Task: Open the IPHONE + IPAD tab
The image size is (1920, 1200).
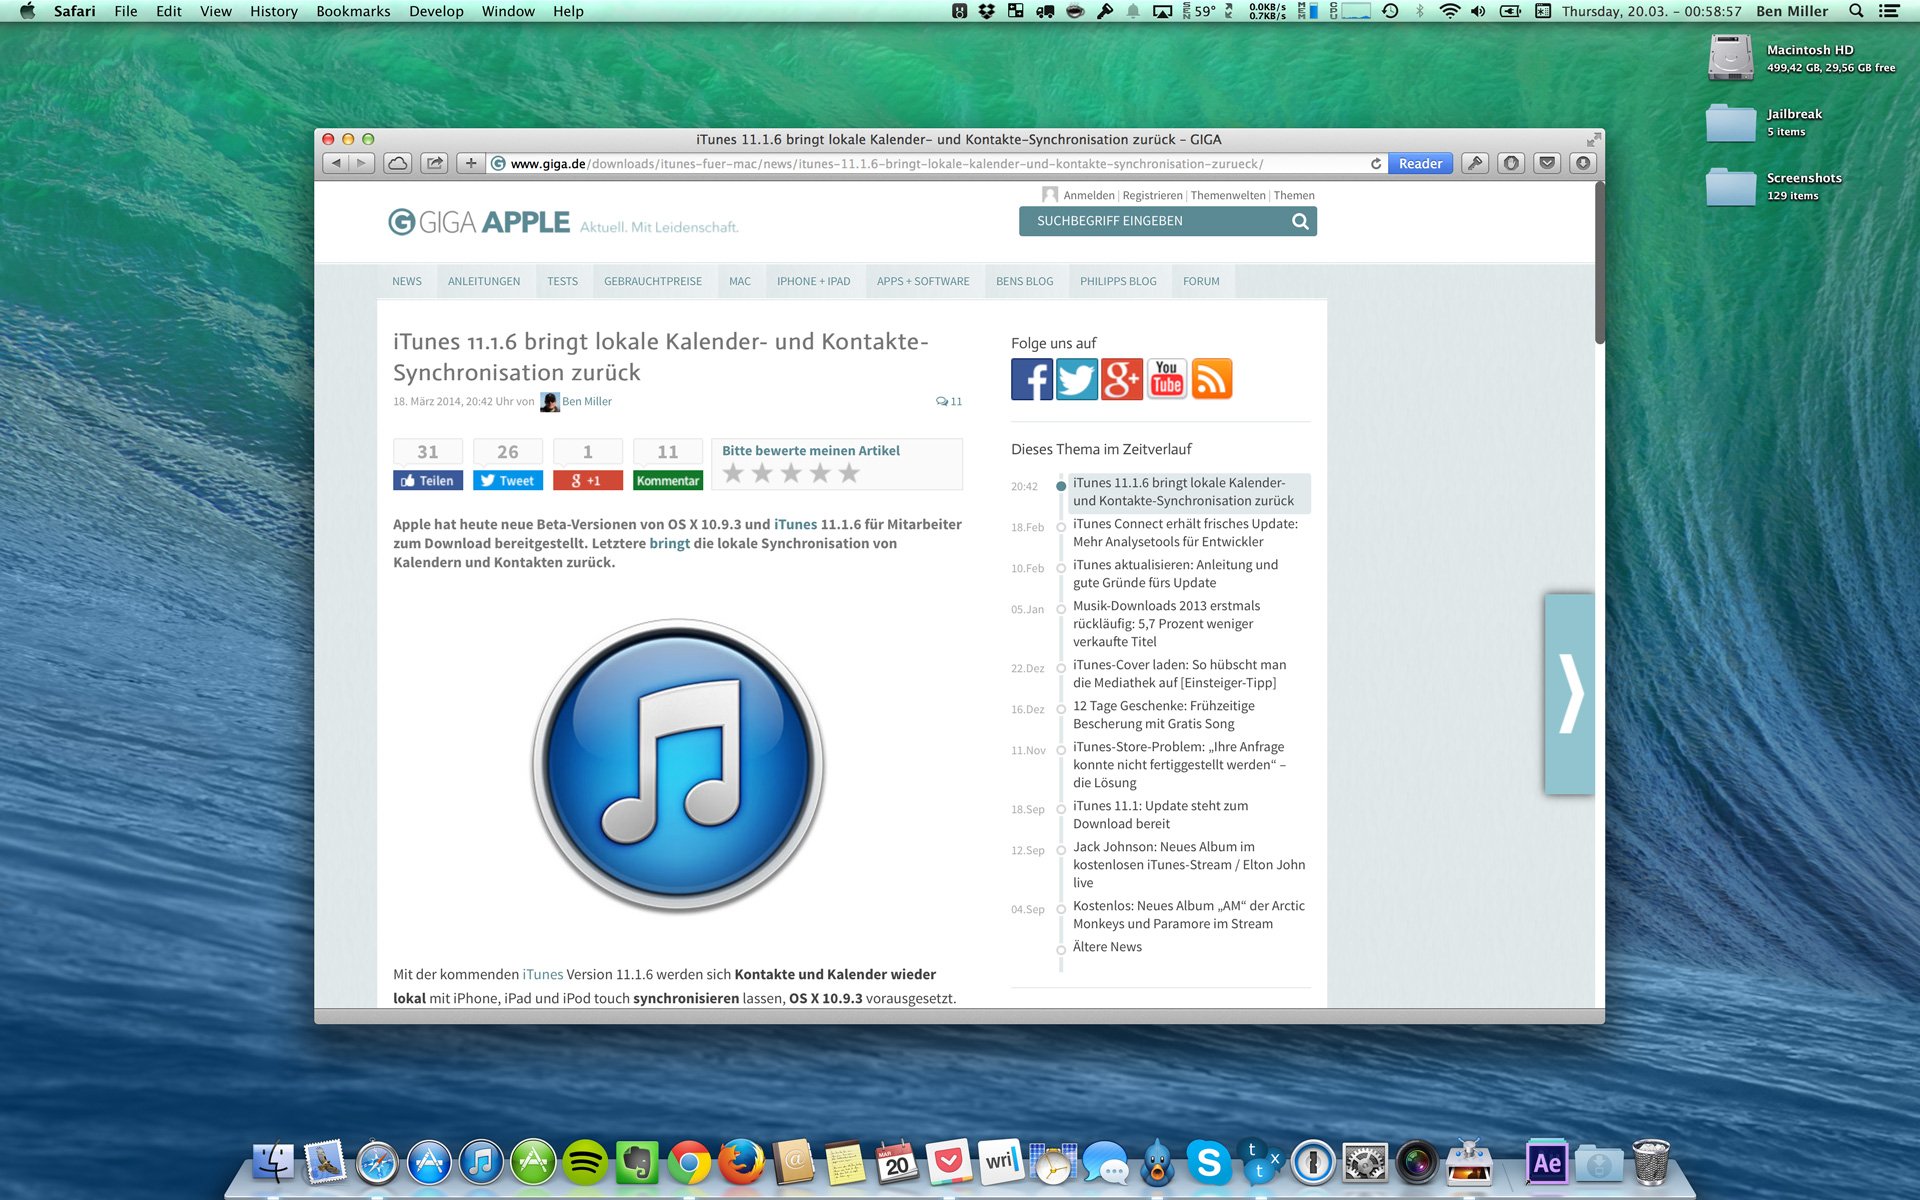Action: 814,281
